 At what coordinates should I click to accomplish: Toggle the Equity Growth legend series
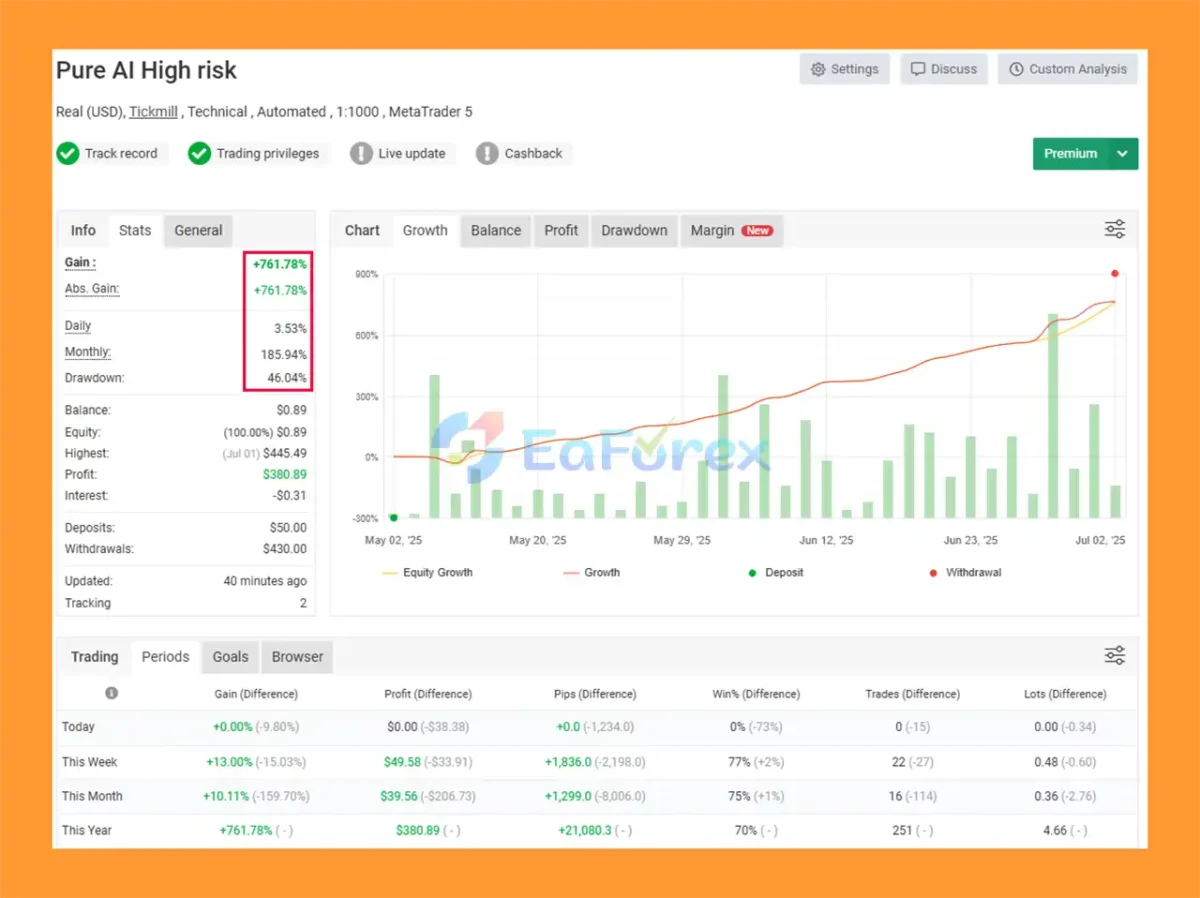(427, 573)
